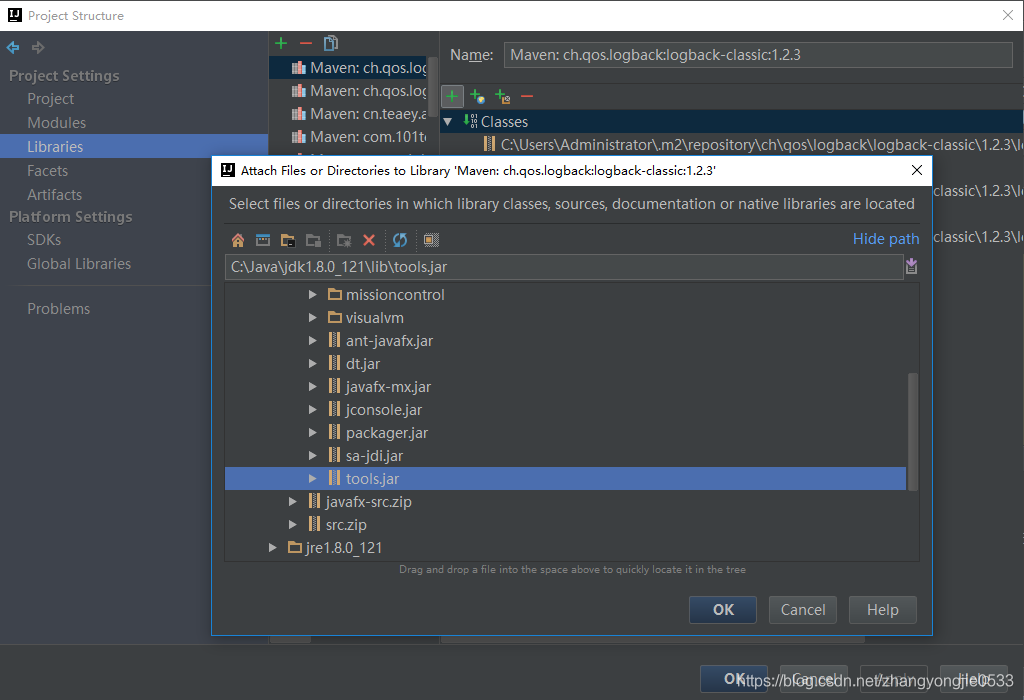The height and width of the screenshot is (700, 1024).
Task: Add a new project library
Action: click(281, 43)
